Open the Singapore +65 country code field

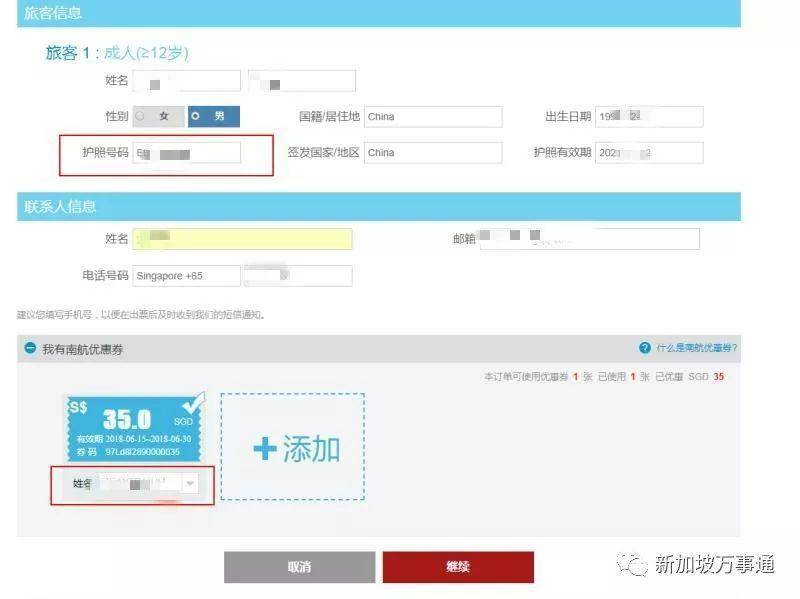click(x=186, y=276)
